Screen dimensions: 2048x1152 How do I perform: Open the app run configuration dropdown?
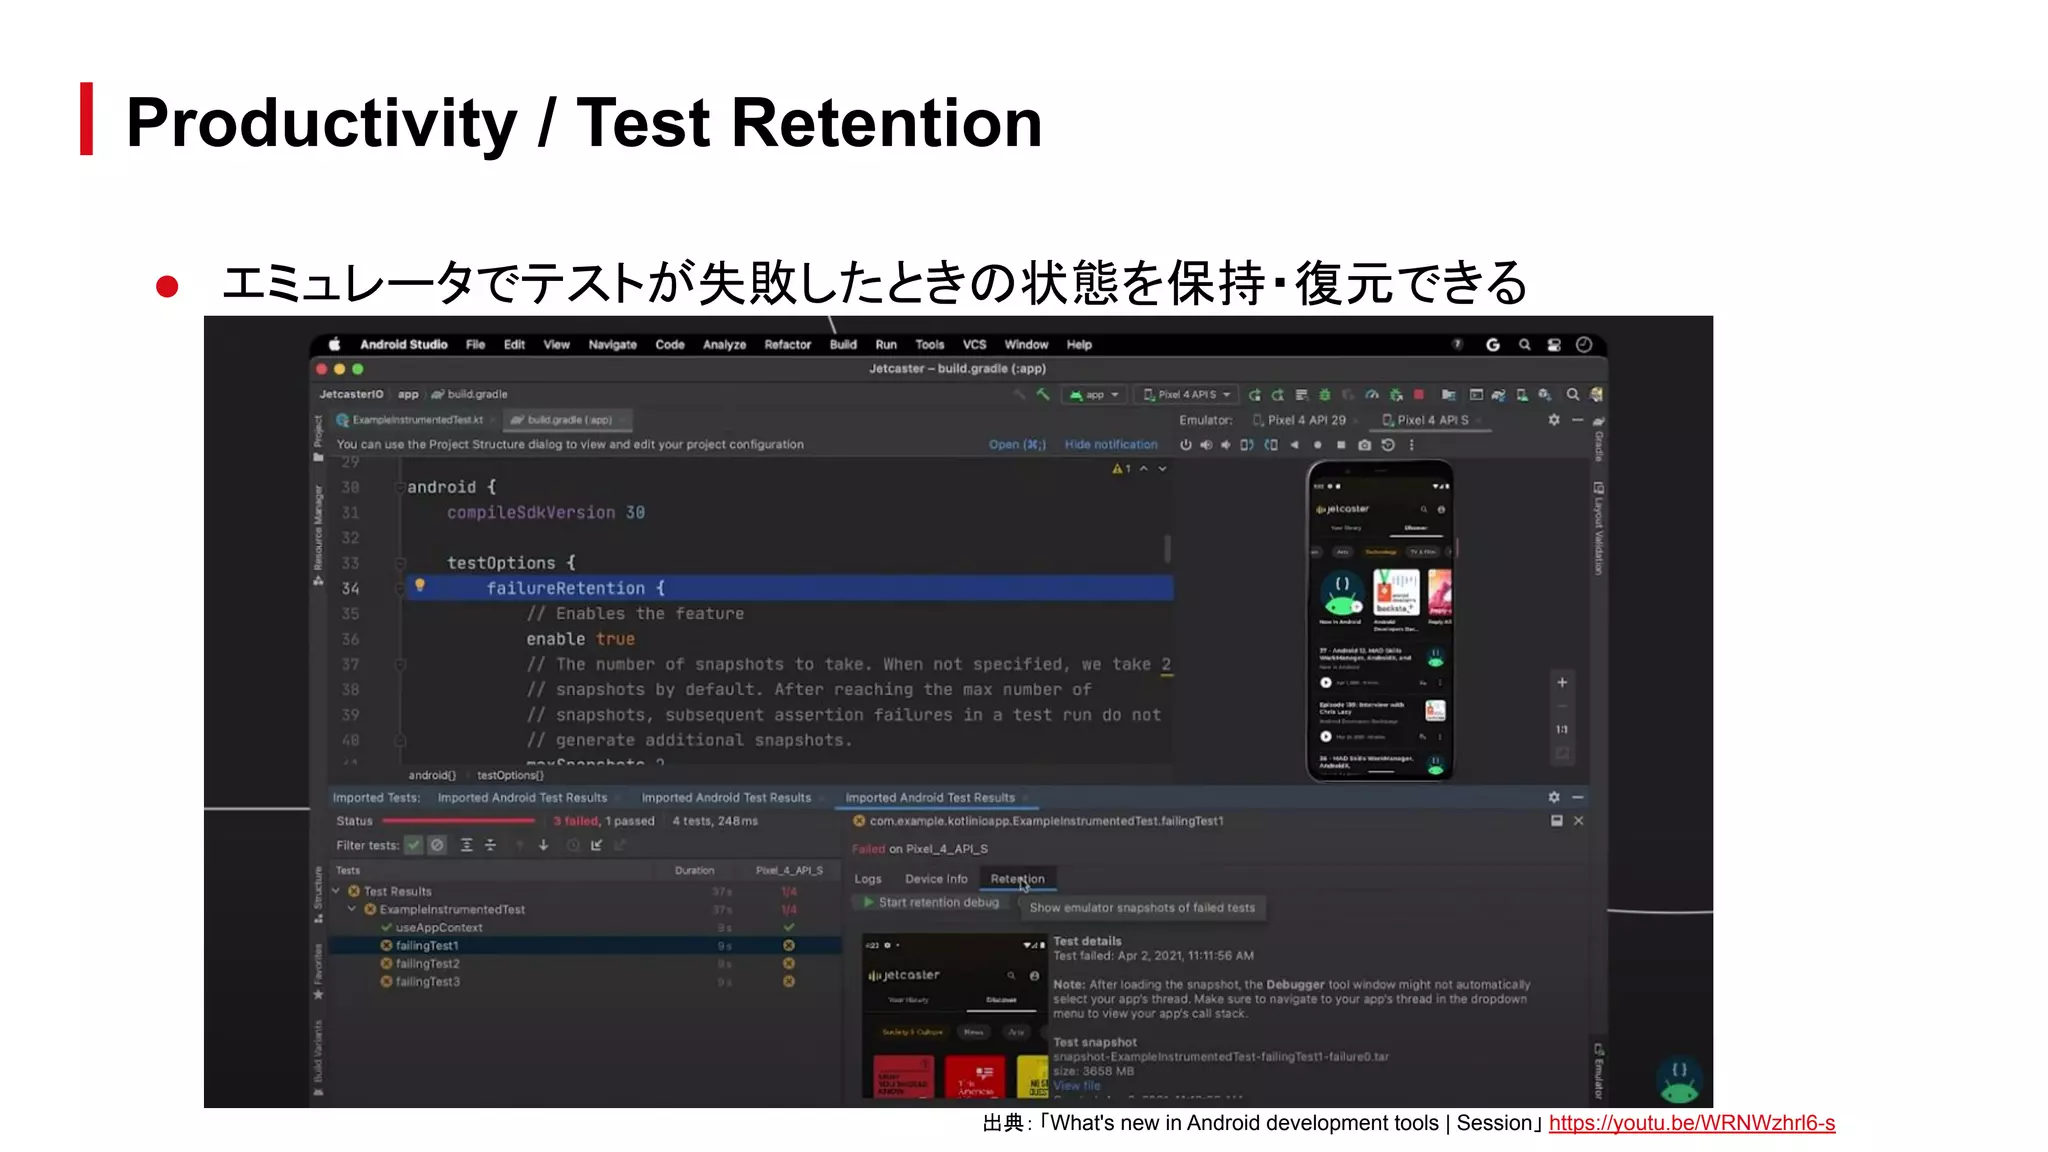tap(1095, 395)
